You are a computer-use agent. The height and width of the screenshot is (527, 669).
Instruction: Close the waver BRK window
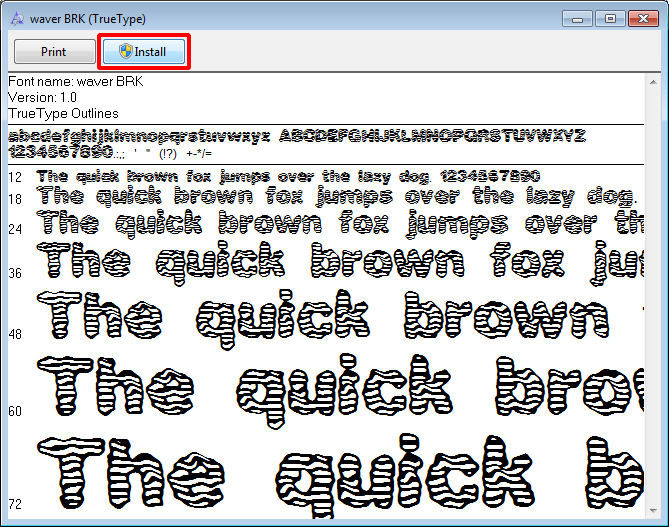click(643, 19)
